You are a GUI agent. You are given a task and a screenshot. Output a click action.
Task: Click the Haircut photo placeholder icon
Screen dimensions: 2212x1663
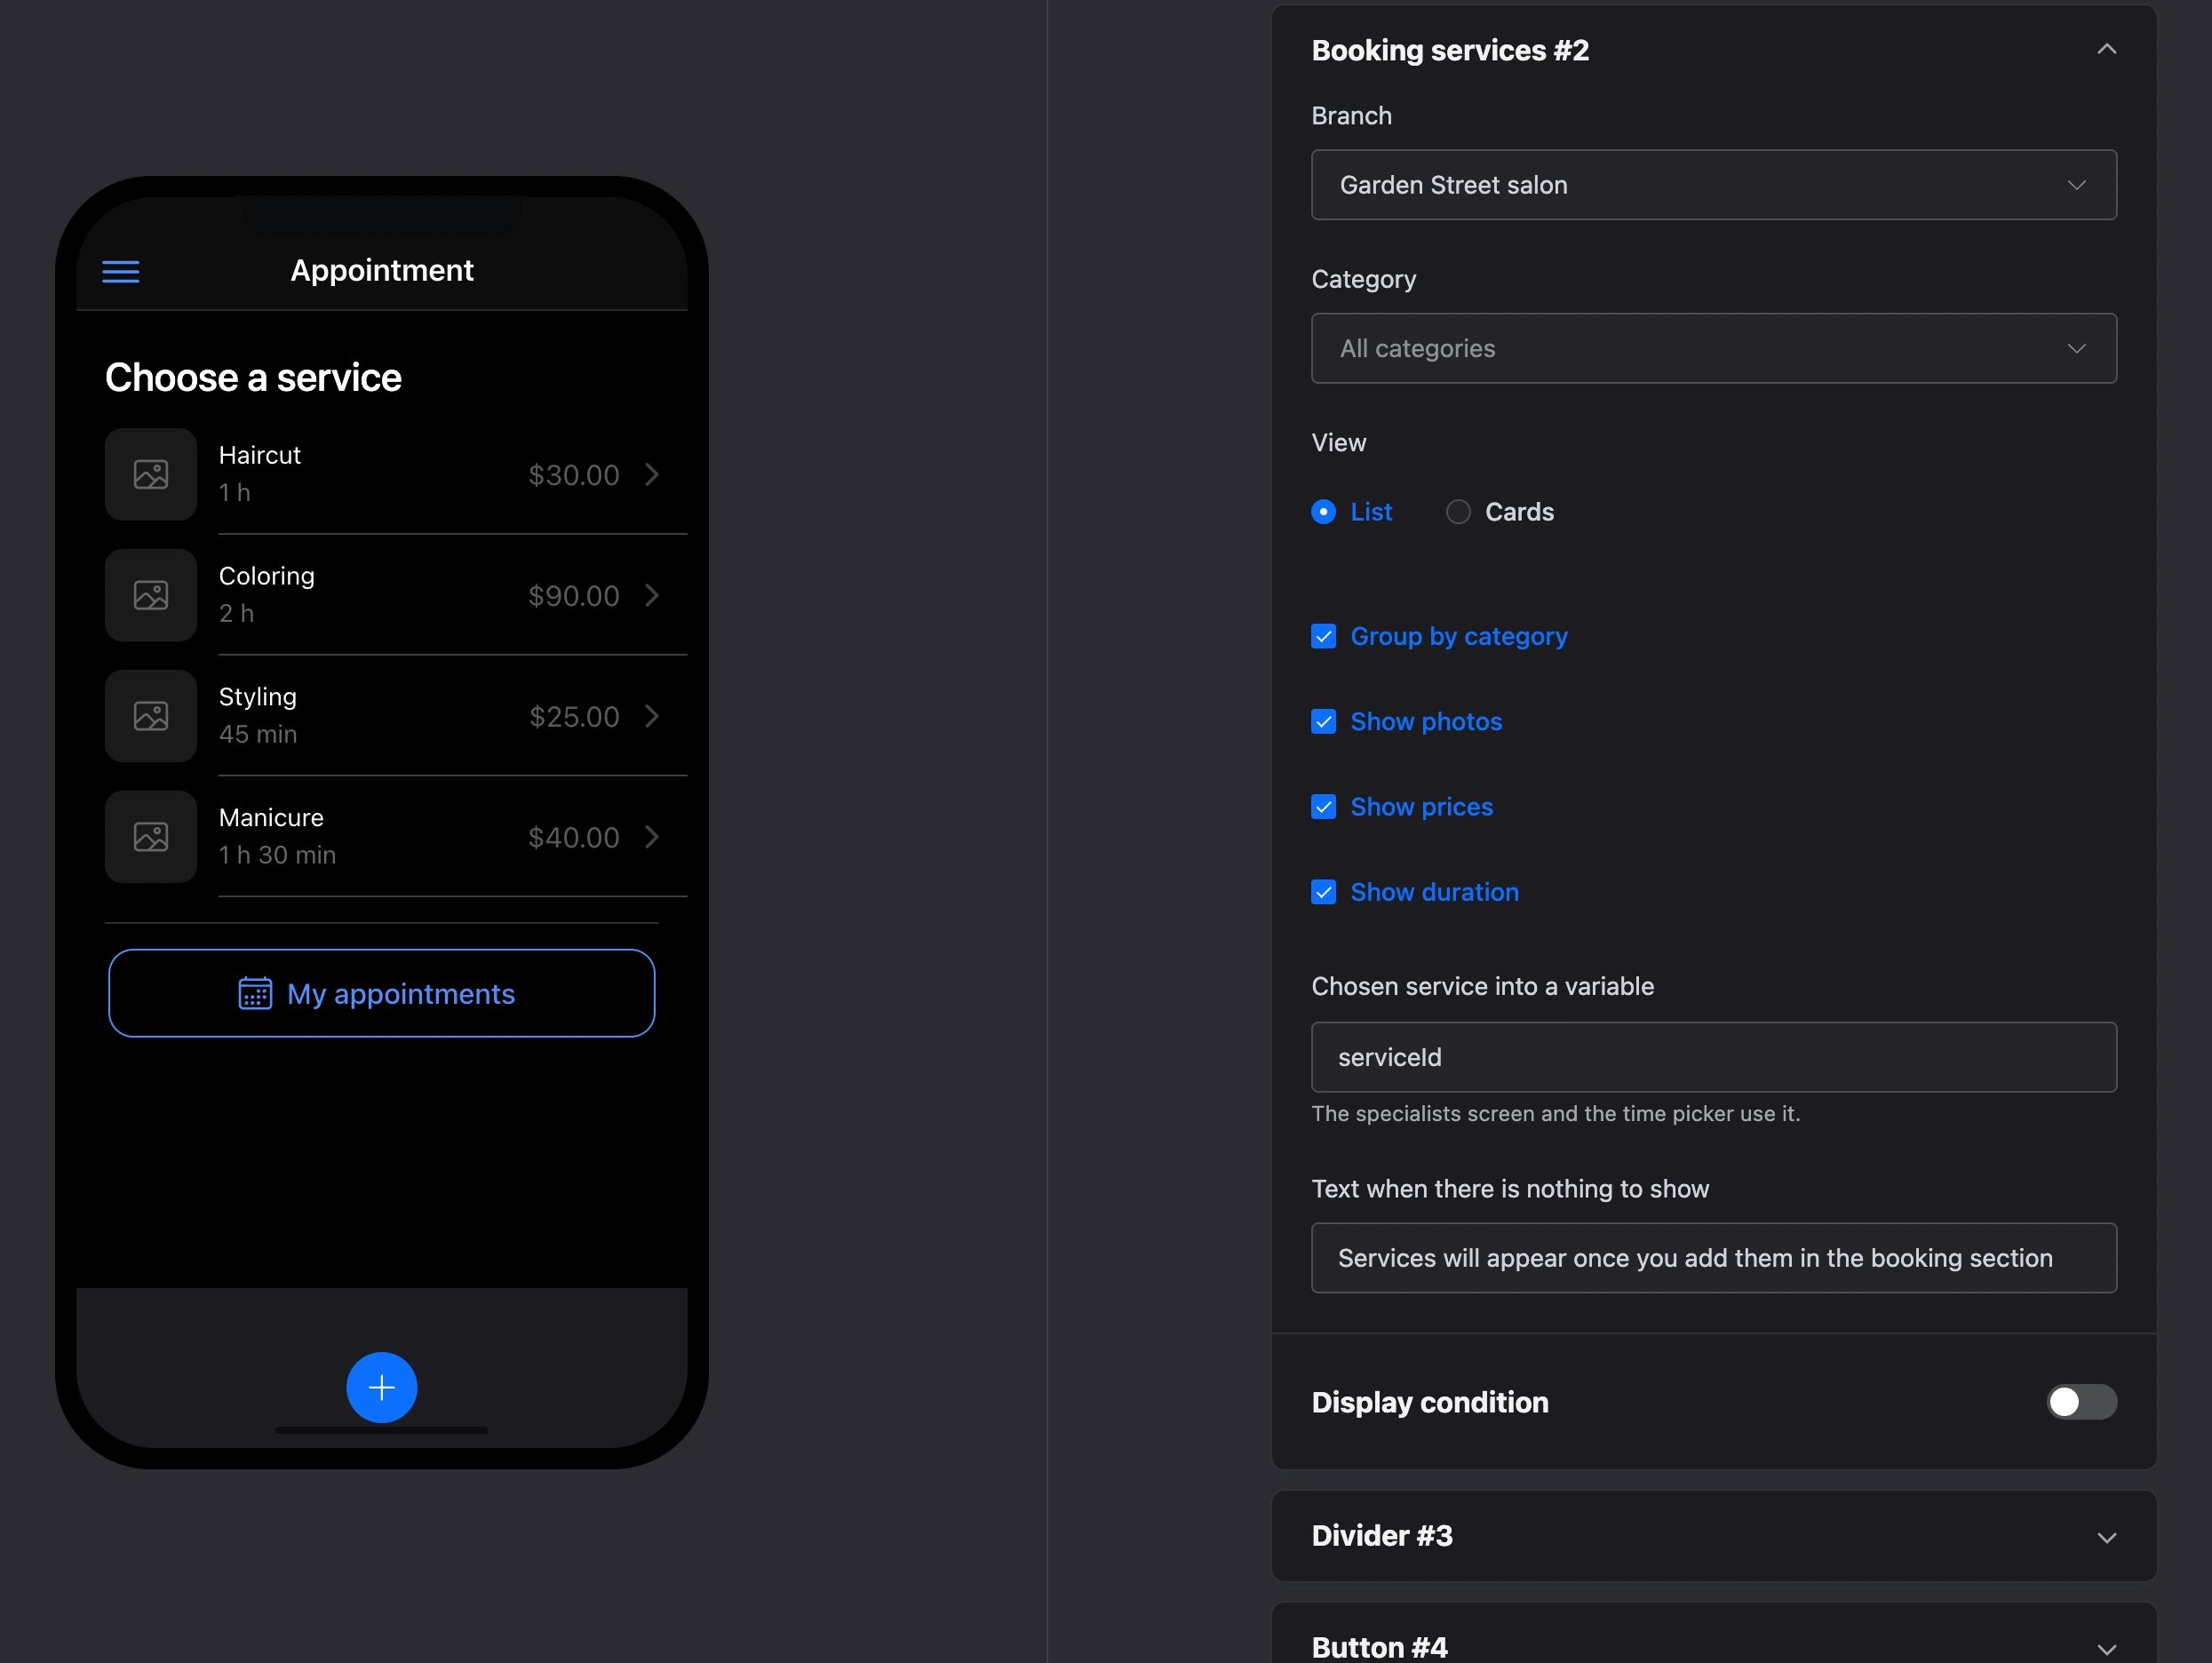151,475
